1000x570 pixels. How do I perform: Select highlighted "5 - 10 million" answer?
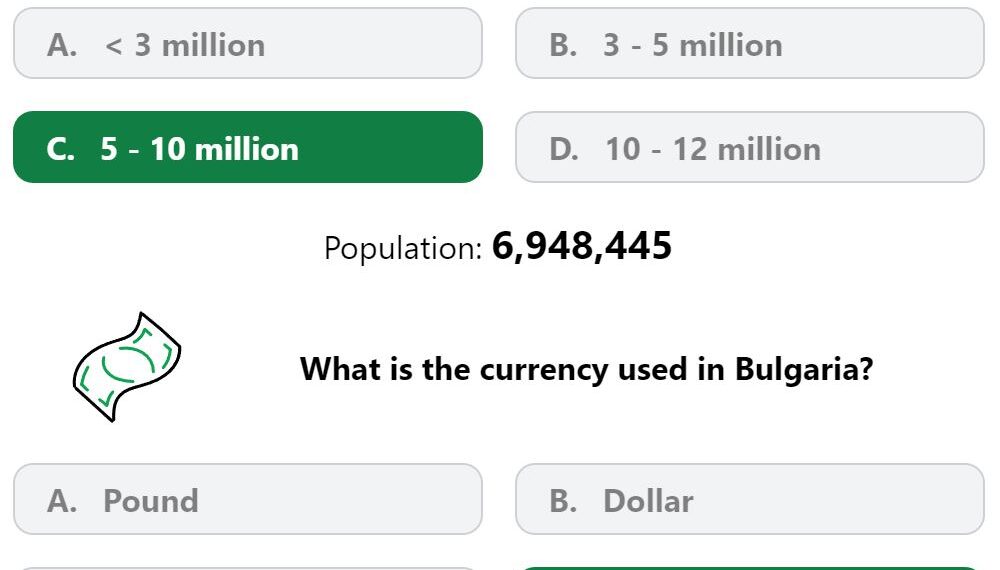tap(247, 147)
